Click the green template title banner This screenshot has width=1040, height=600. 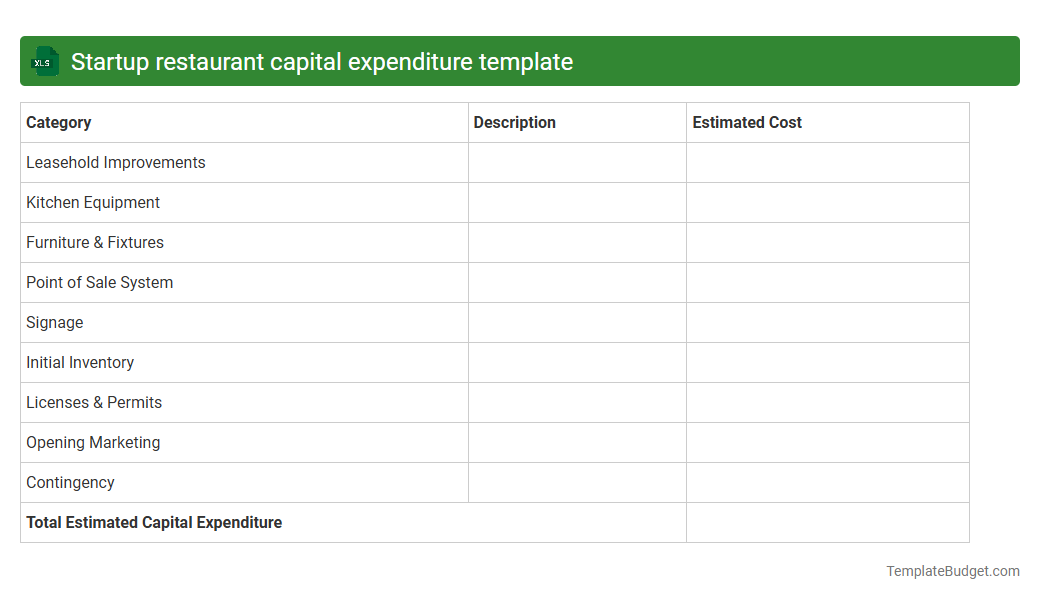520,61
